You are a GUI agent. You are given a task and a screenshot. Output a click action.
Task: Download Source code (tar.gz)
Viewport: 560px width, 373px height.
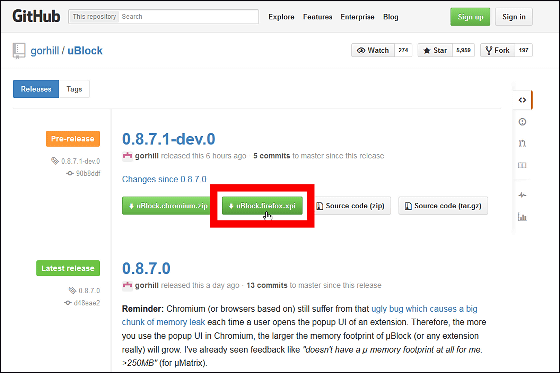(x=443, y=206)
